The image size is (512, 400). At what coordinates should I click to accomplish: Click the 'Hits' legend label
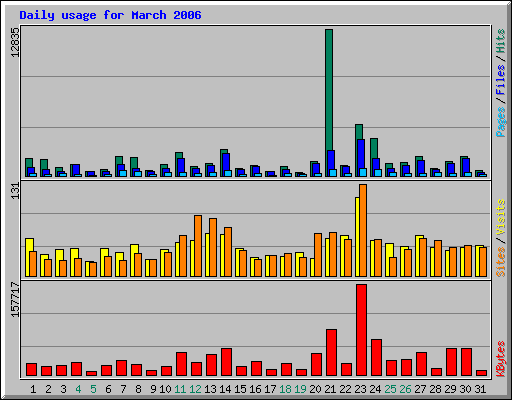[501, 41]
